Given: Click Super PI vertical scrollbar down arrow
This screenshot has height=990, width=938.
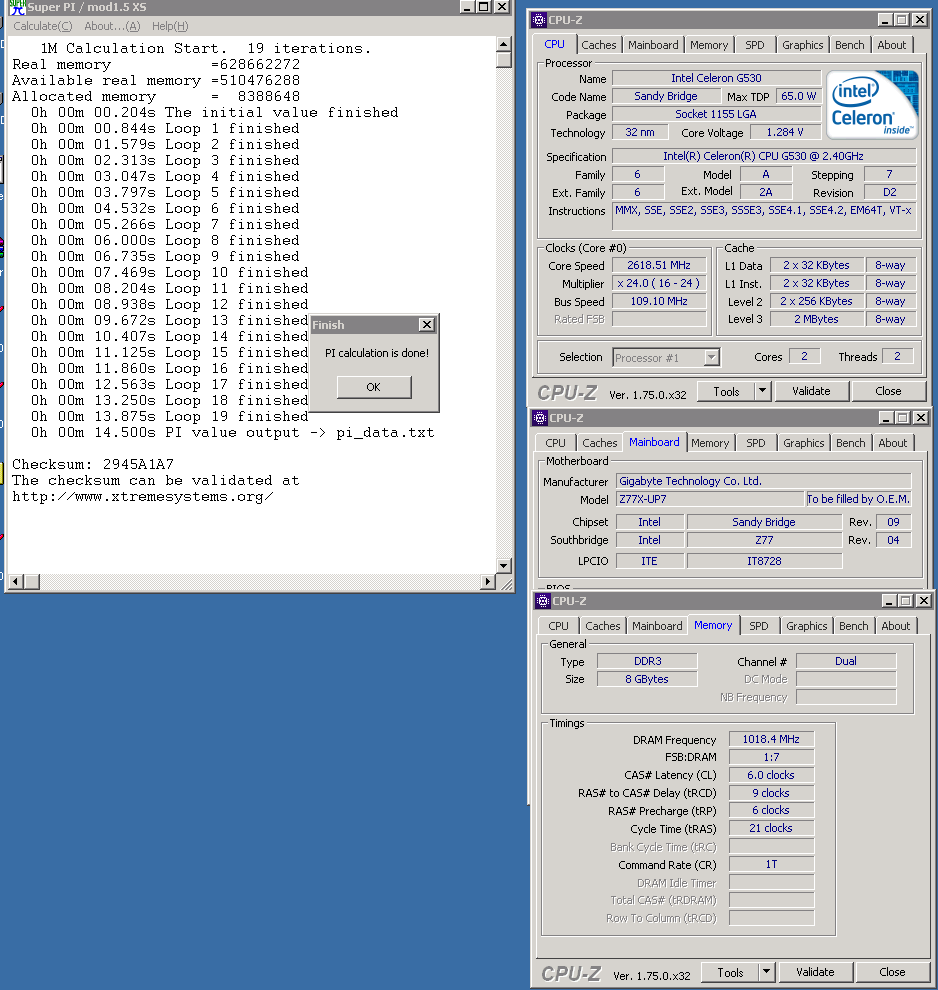Looking at the screenshot, I should point(504,565).
